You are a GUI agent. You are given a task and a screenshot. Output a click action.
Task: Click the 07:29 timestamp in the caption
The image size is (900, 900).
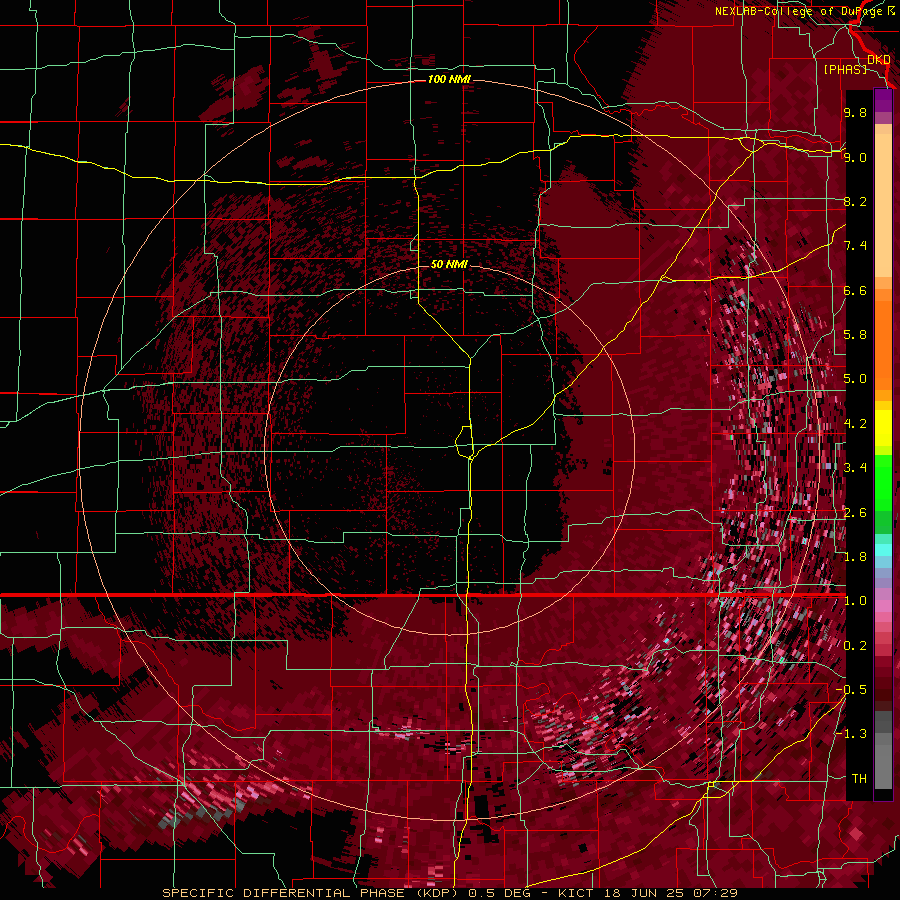click(717, 893)
